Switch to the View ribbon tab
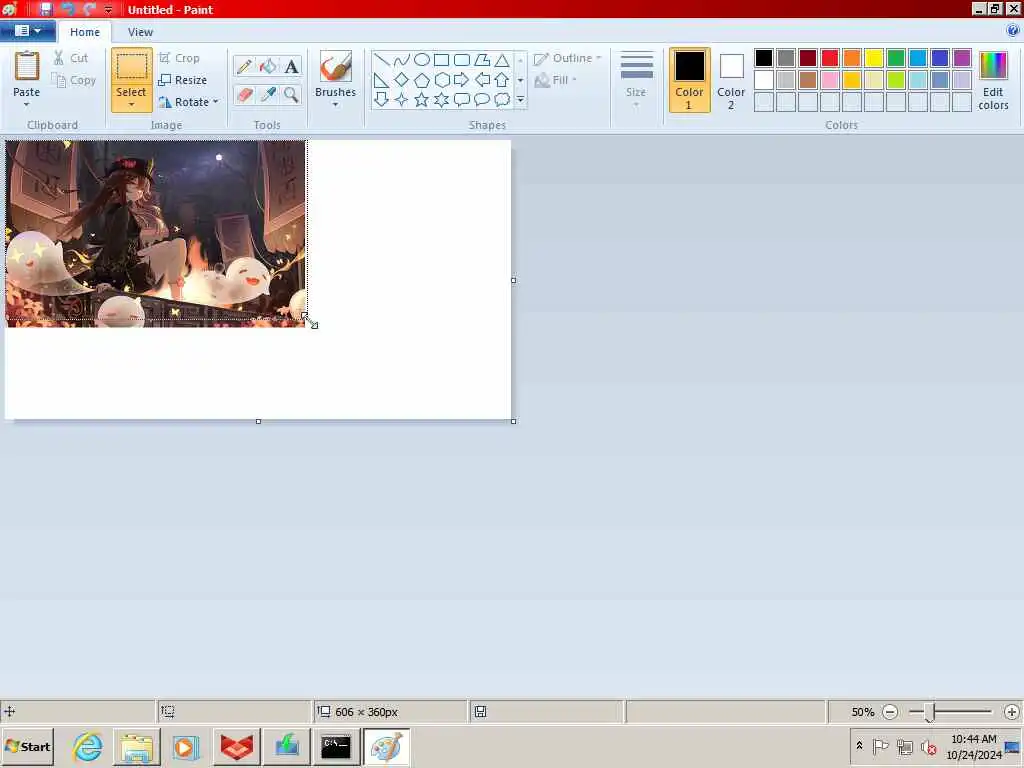 coord(140,32)
